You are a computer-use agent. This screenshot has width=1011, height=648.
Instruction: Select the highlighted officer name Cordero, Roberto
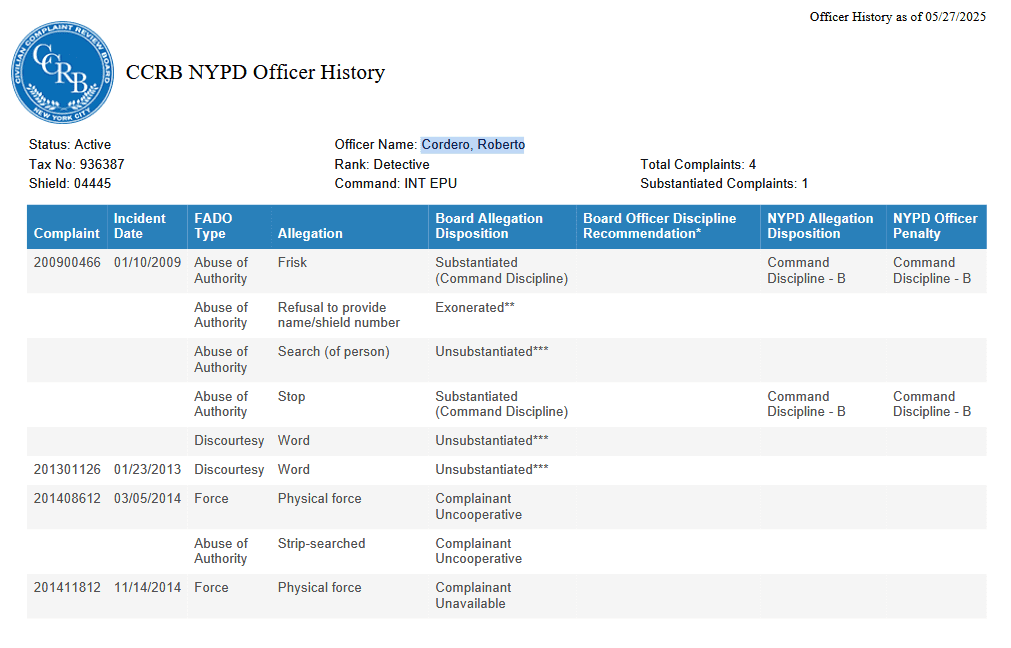click(473, 144)
